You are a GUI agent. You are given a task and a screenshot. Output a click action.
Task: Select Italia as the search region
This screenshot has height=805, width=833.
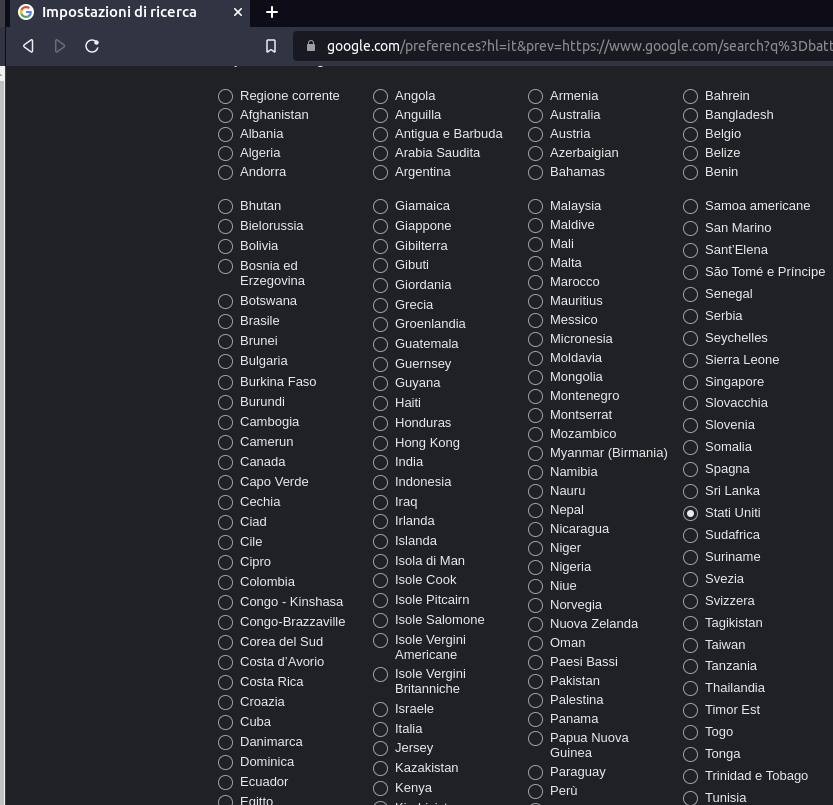(380, 729)
